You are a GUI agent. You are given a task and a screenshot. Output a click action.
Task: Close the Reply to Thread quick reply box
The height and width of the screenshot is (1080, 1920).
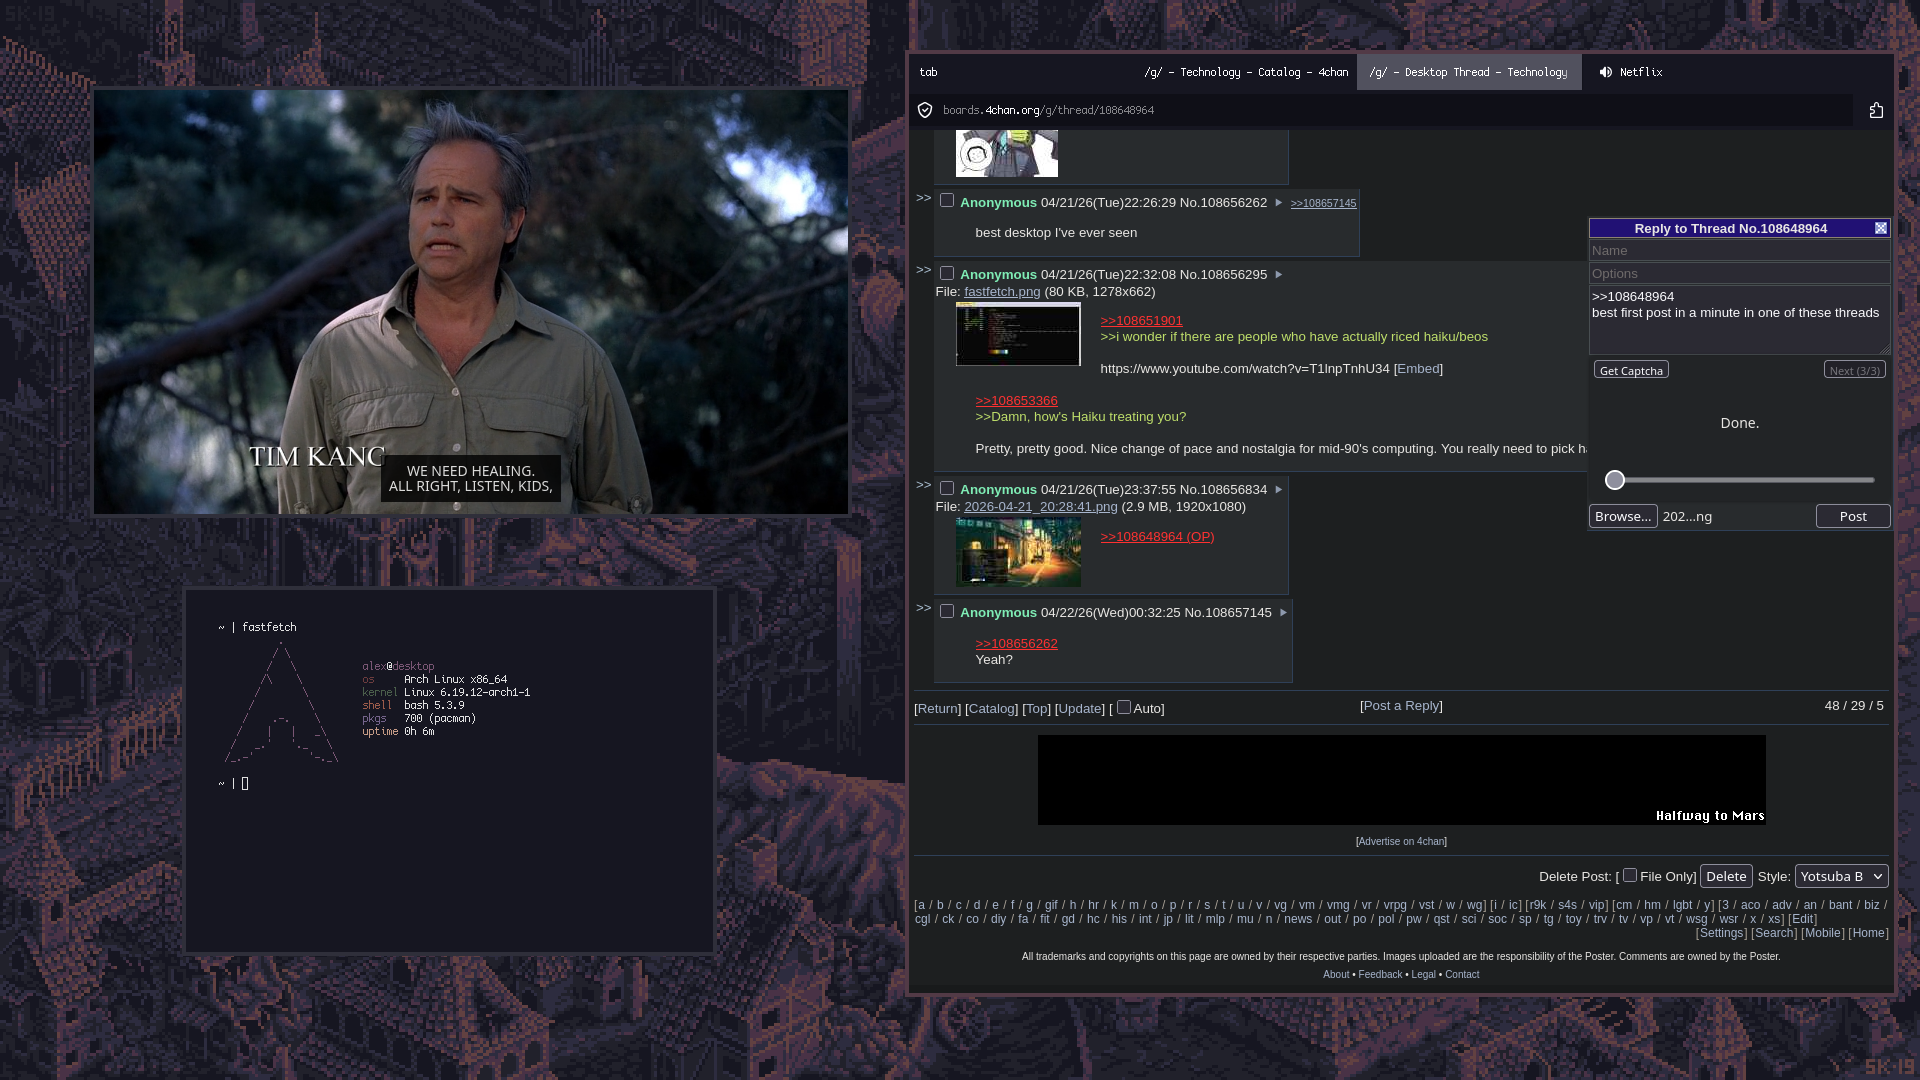[1881, 229]
